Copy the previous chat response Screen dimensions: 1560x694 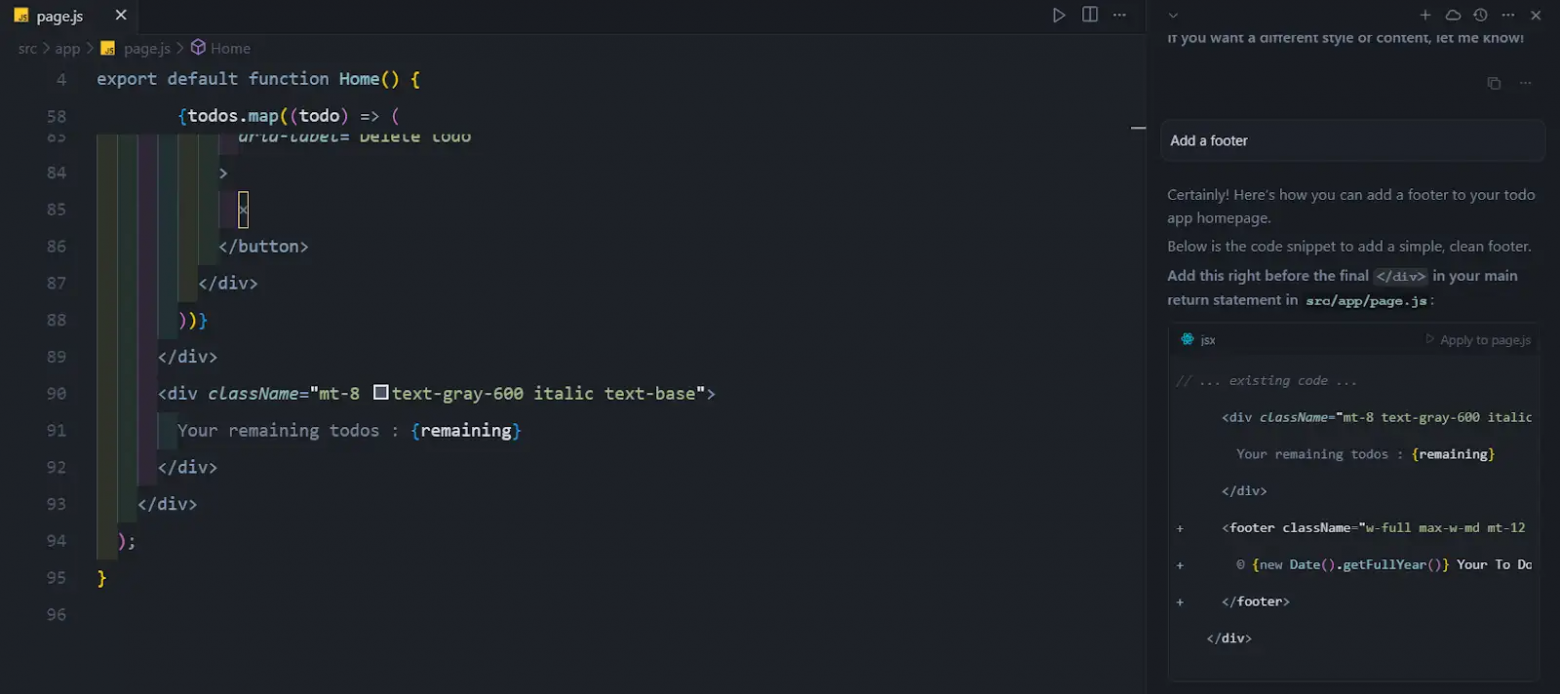[1494, 83]
